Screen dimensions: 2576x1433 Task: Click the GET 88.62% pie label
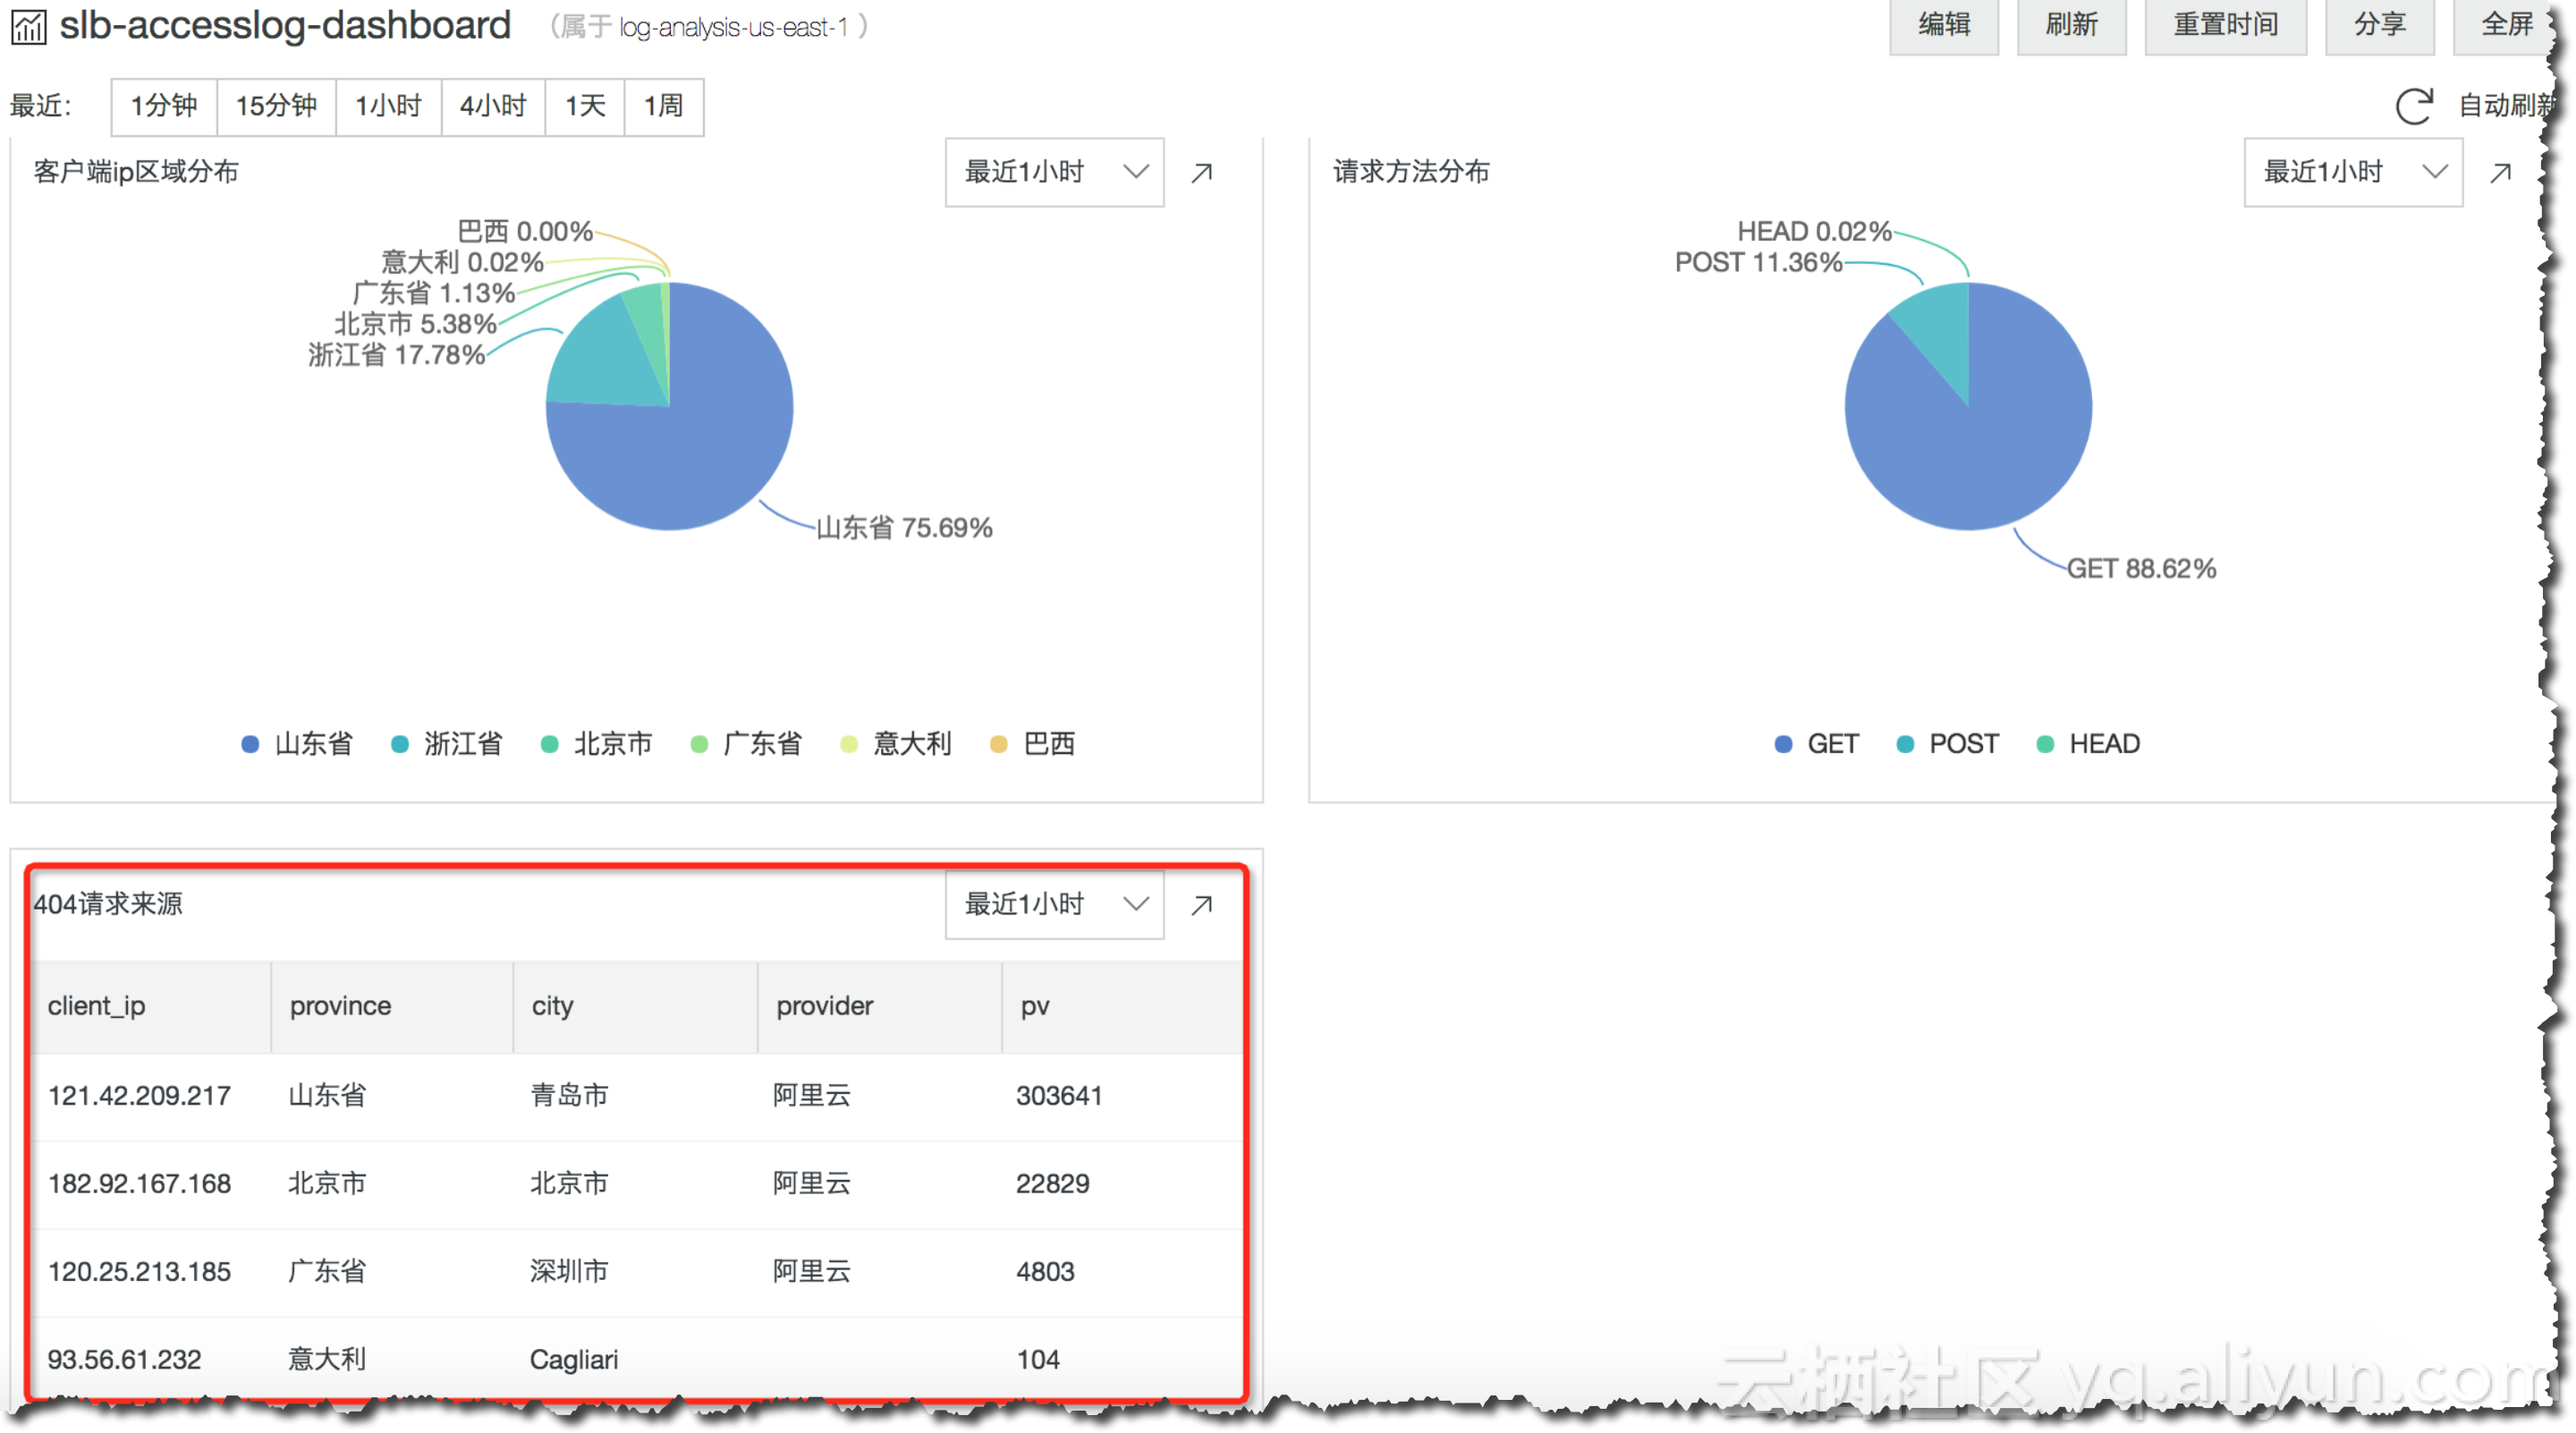click(2141, 569)
